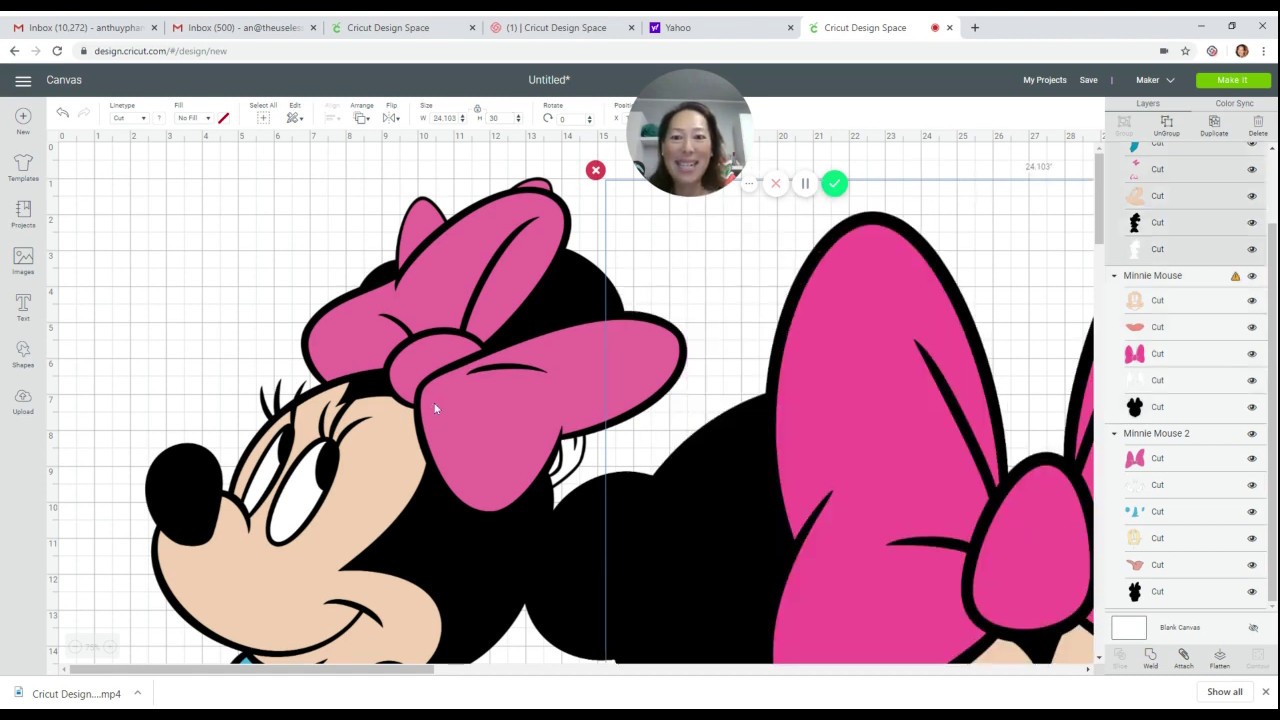
Task: Delete the image with the red X handle
Action: [x=595, y=170]
